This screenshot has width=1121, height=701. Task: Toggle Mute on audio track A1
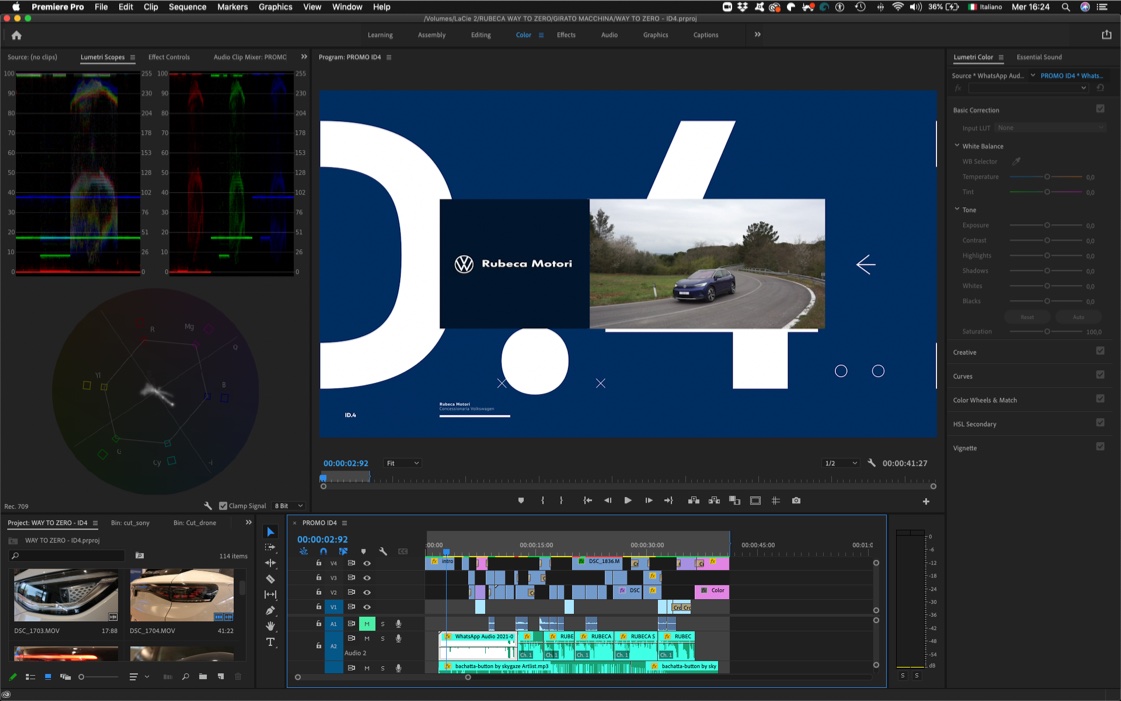pos(367,624)
